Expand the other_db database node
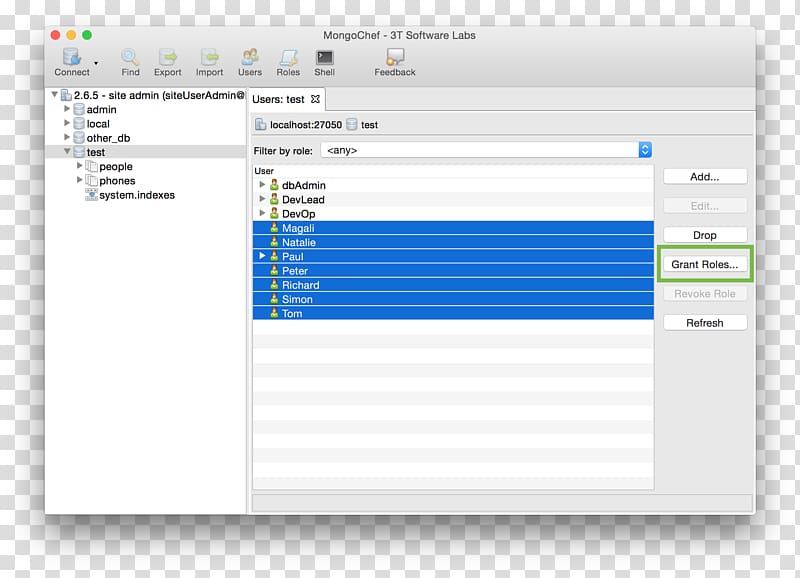This screenshot has height=578, width=800. point(67,137)
